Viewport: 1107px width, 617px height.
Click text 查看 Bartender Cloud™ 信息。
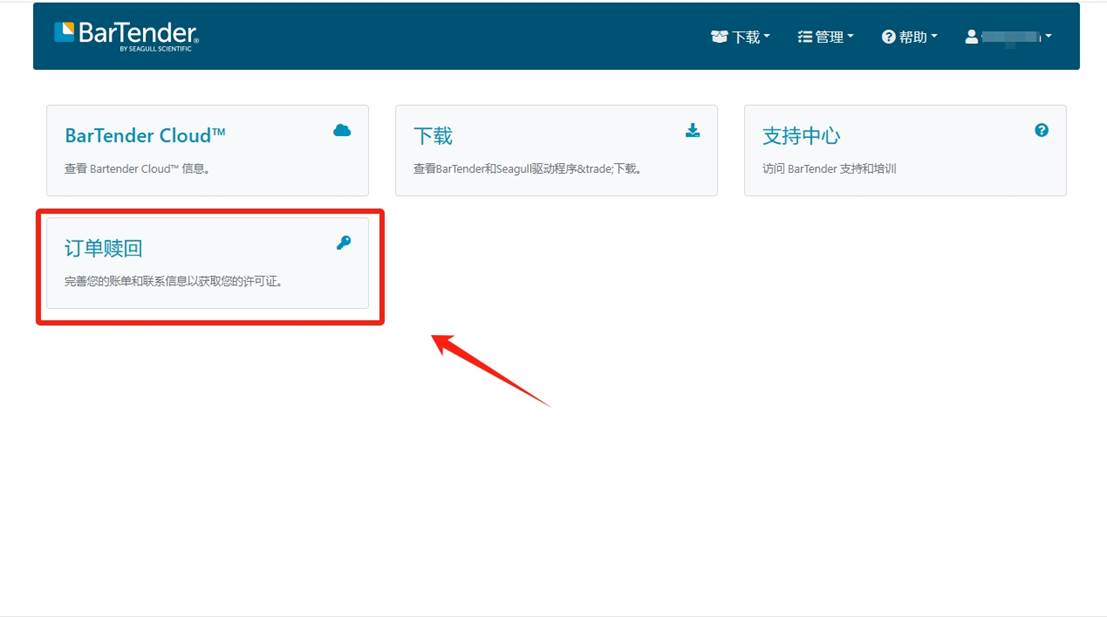coord(137,169)
